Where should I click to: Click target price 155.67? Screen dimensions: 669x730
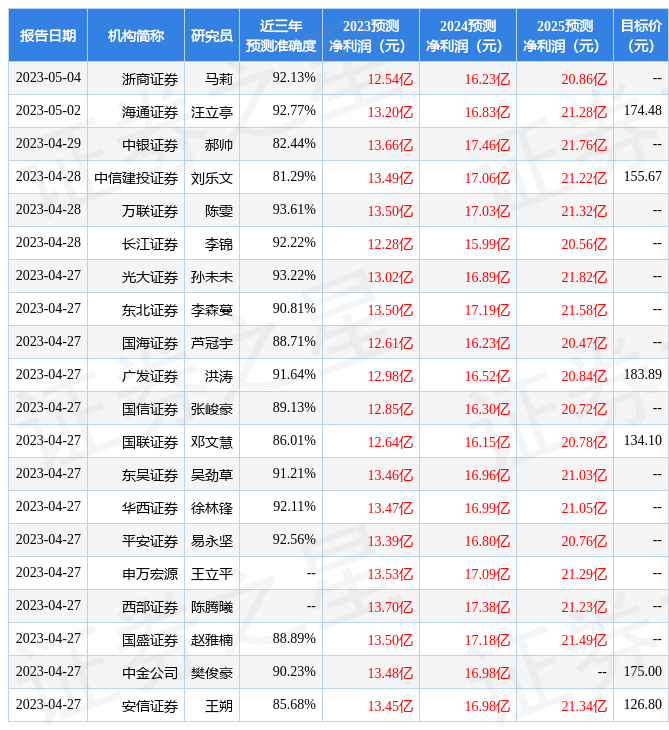[642, 176]
